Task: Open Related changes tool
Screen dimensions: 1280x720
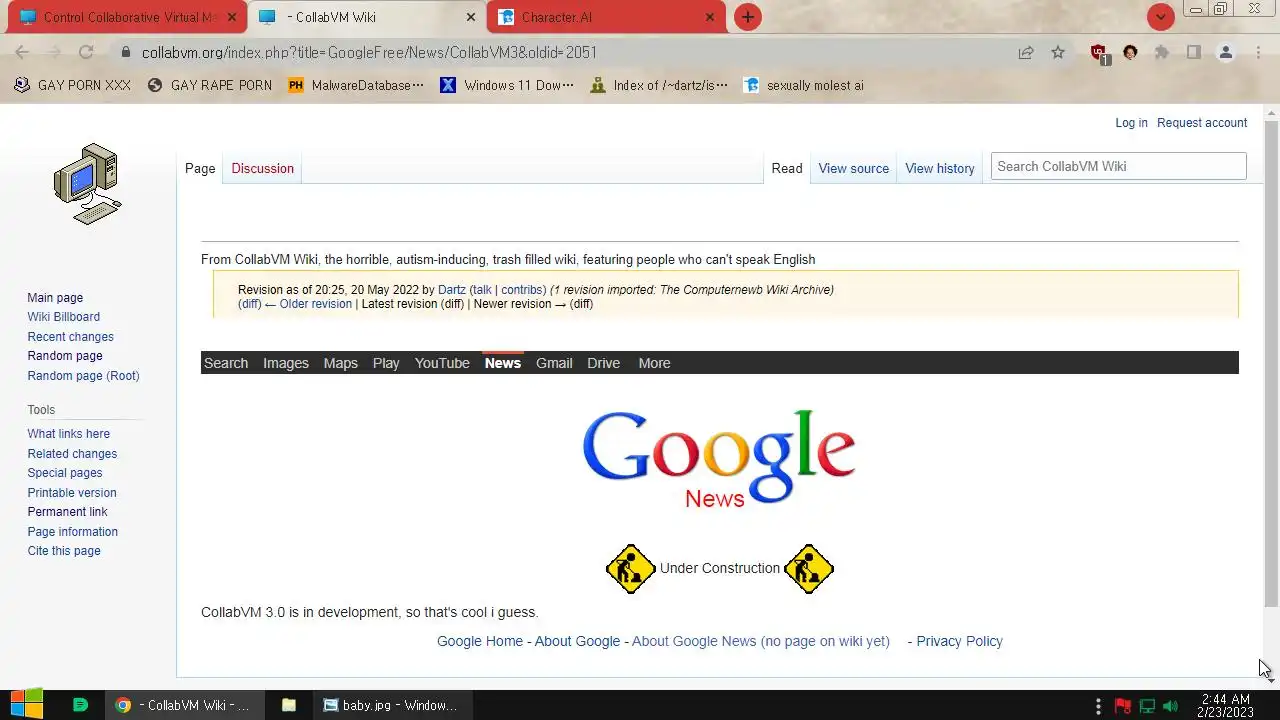Action: (x=72, y=454)
